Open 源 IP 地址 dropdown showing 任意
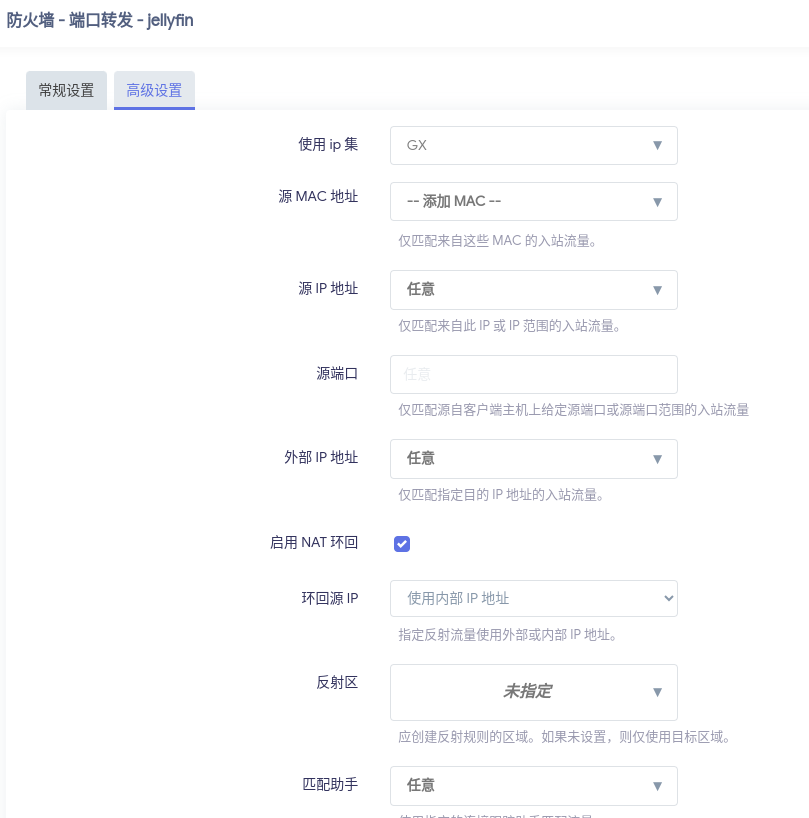Viewport: 809px width, 818px height. (520, 290)
